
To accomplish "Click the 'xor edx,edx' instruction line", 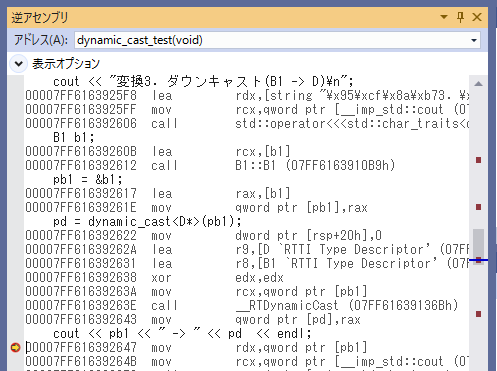I will click(155, 278).
